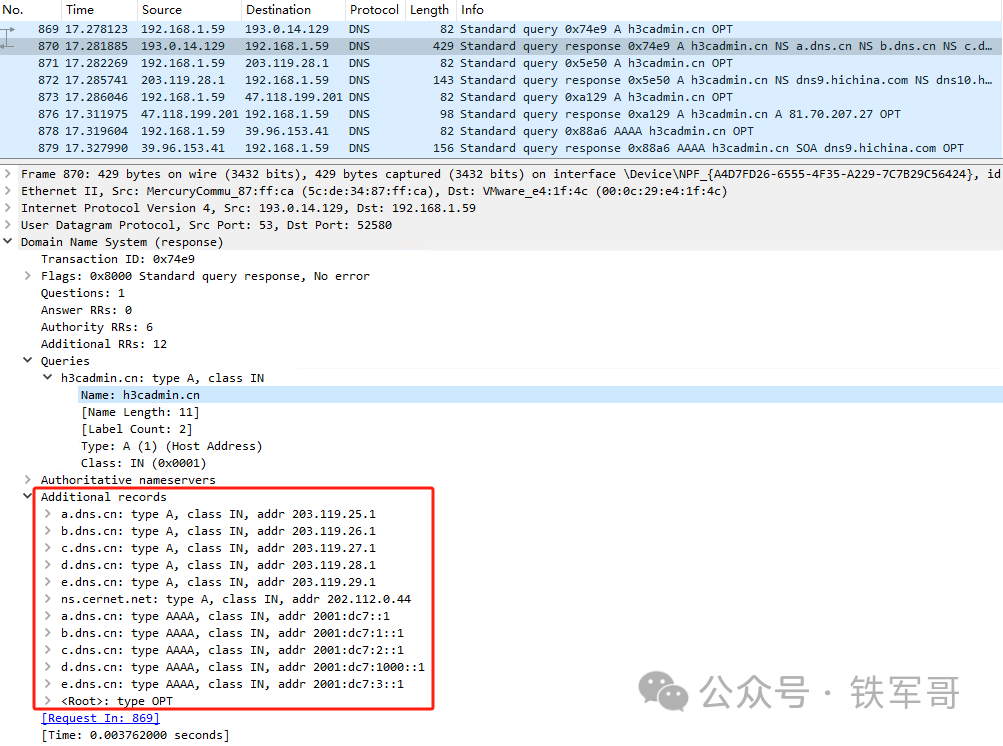Screen dimensions: 1003x746
Task: Sort packets by the Source column
Action: (189, 10)
